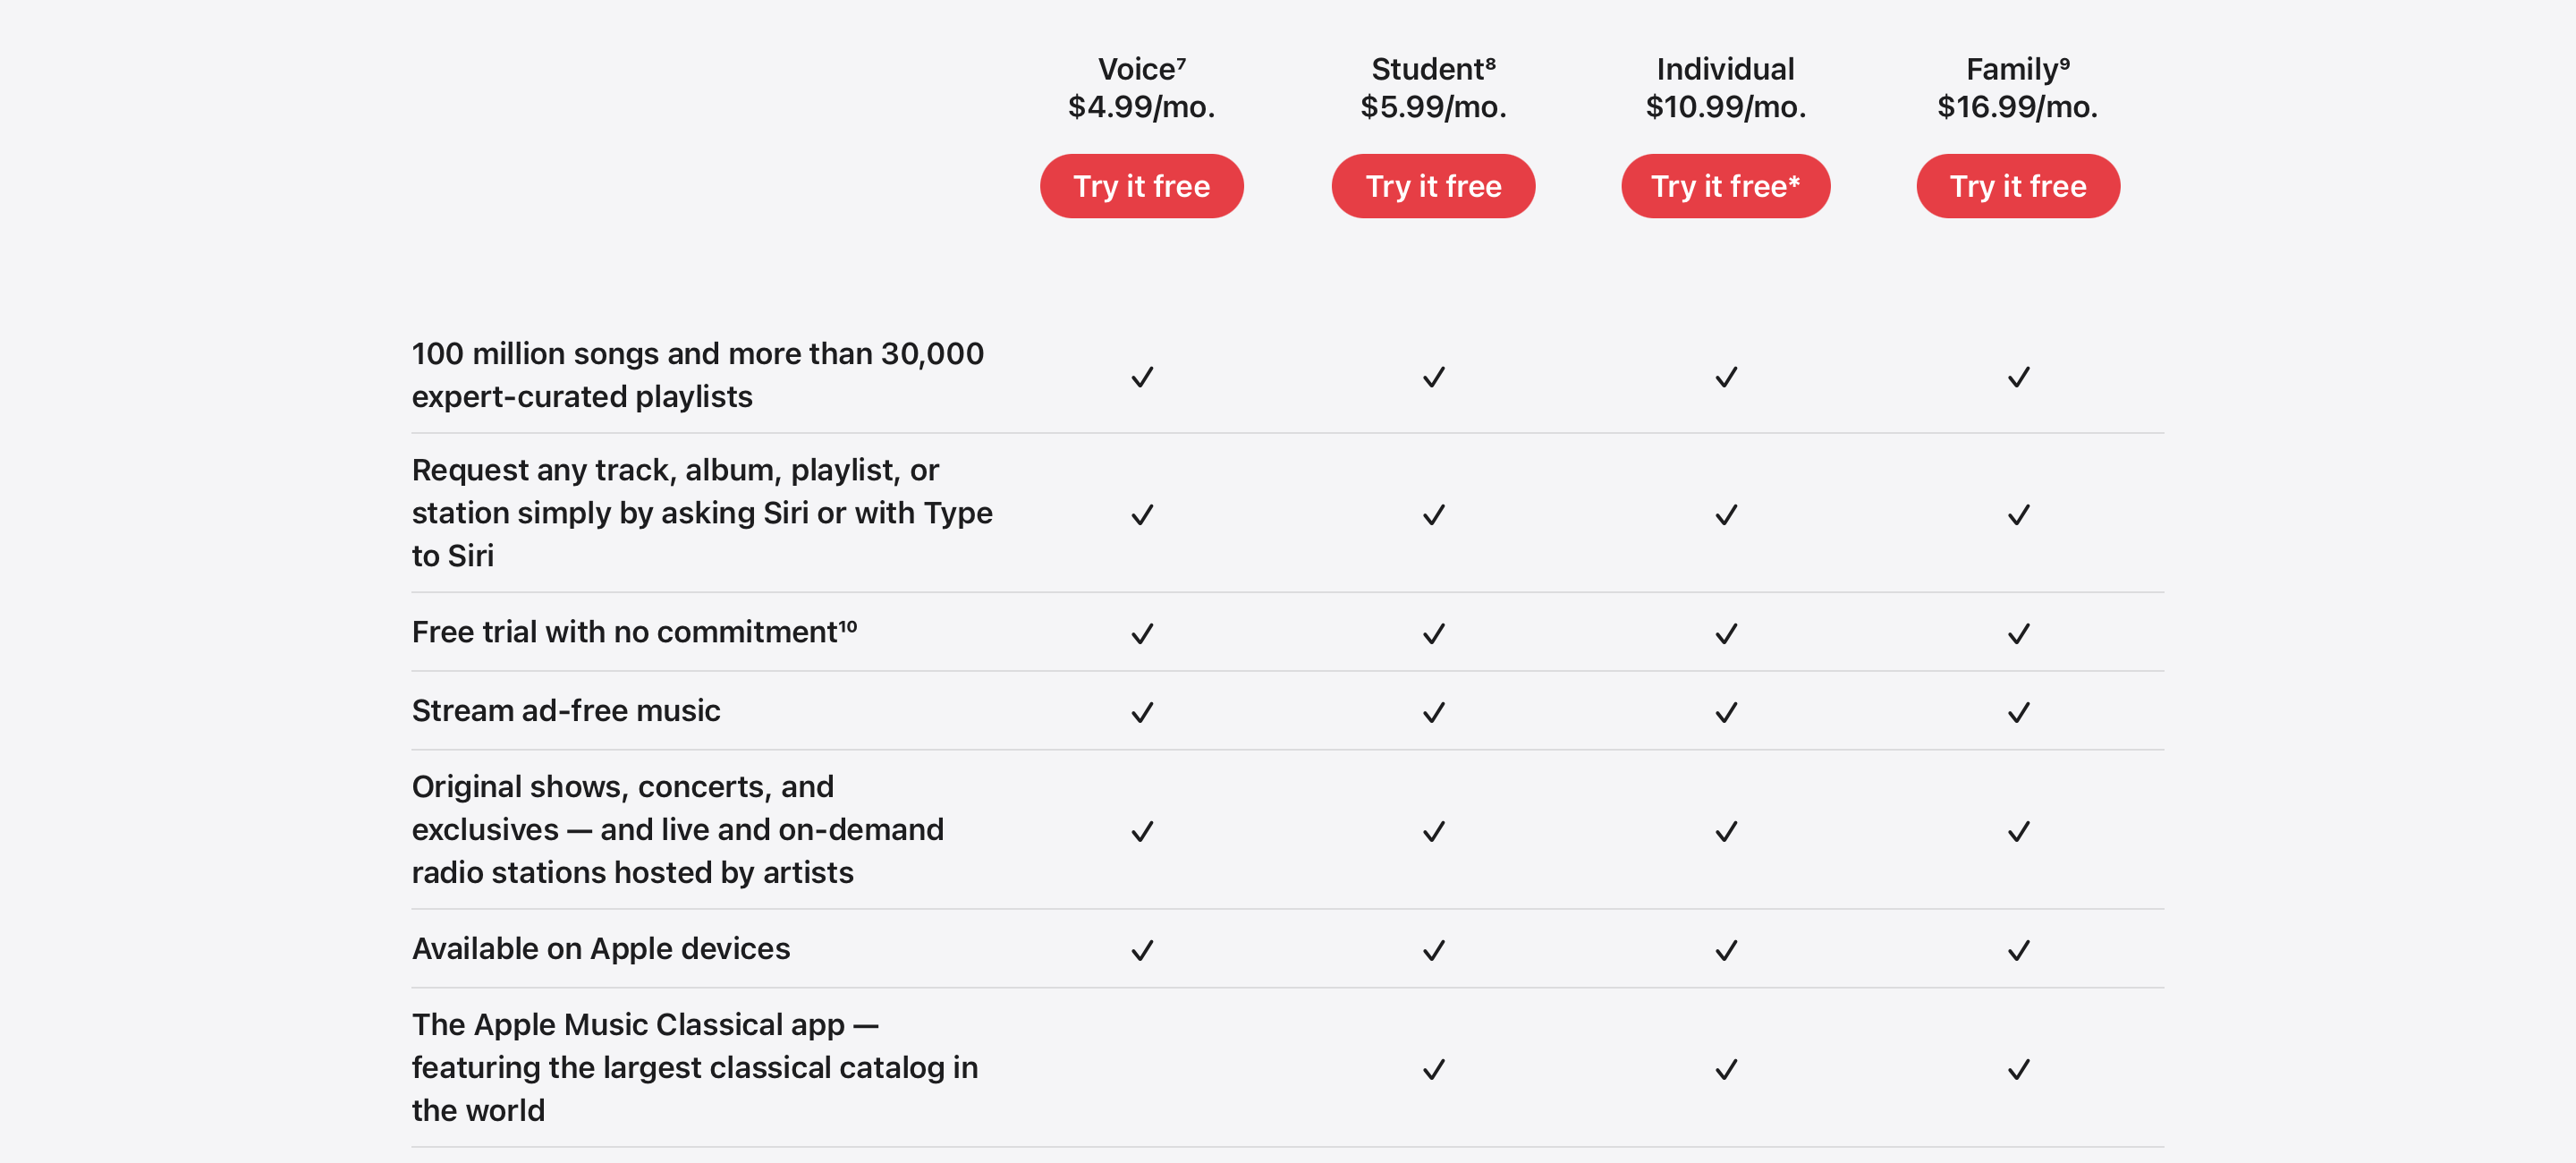Click the Individual plan heading
Viewport: 2576px width, 1163px height.
tap(1725, 69)
